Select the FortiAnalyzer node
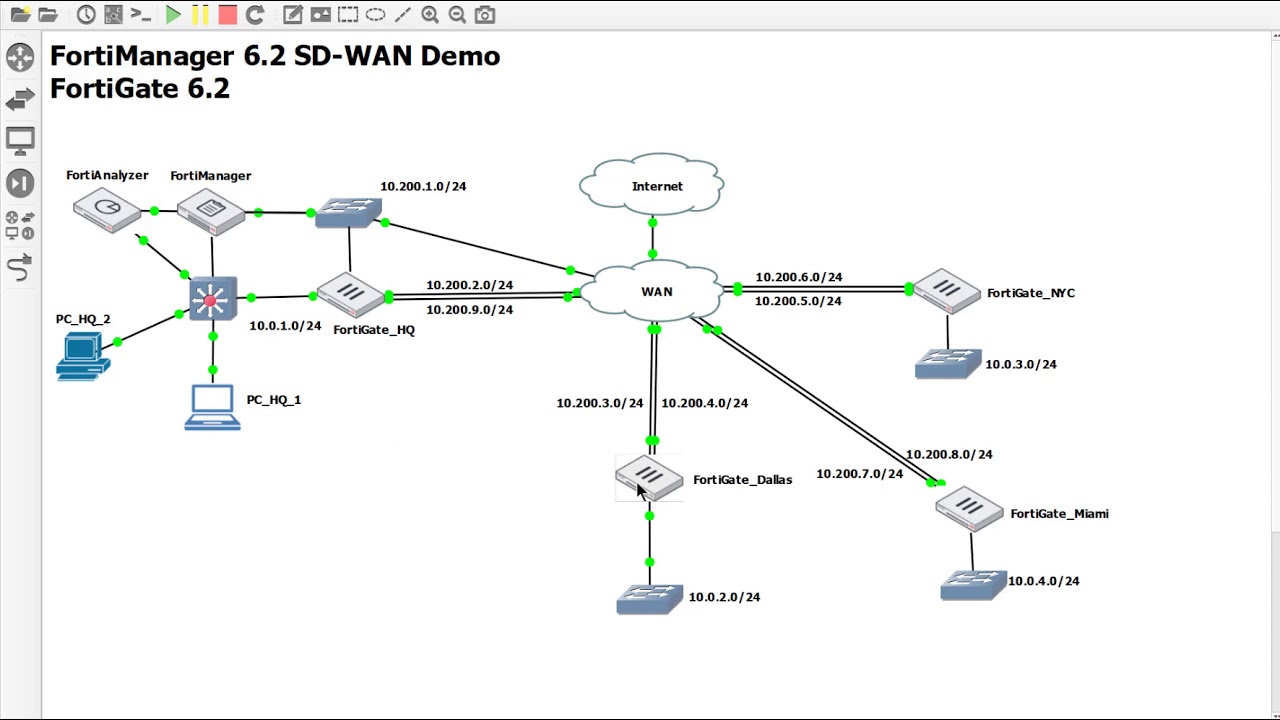The width and height of the screenshot is (1280, 720). 108,211
